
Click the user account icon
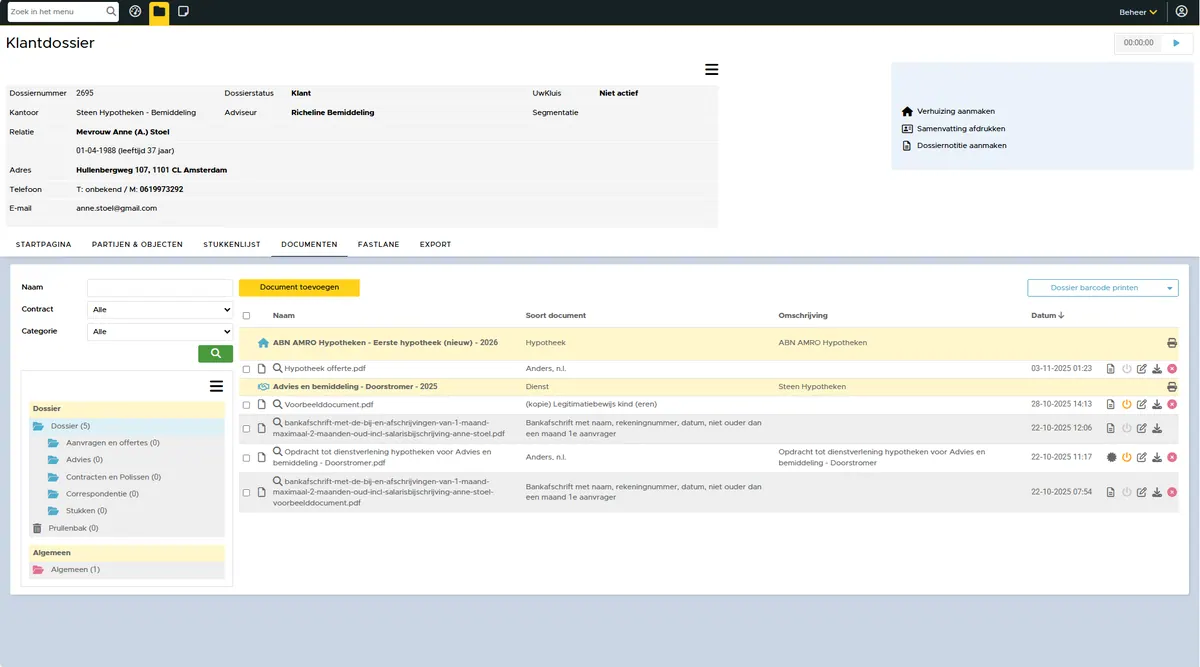(x=1181, y=12)
